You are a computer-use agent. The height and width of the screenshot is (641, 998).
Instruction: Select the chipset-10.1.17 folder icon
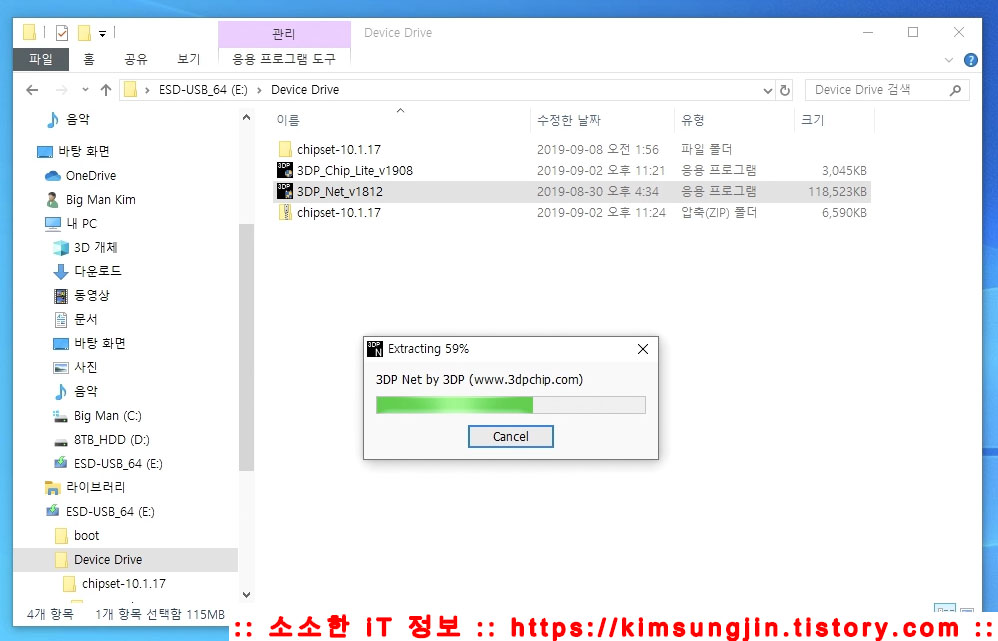tap(285, 150)
